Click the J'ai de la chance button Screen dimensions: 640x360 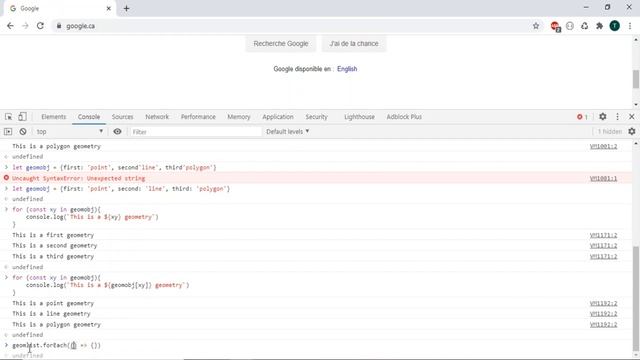click(354, 44)
